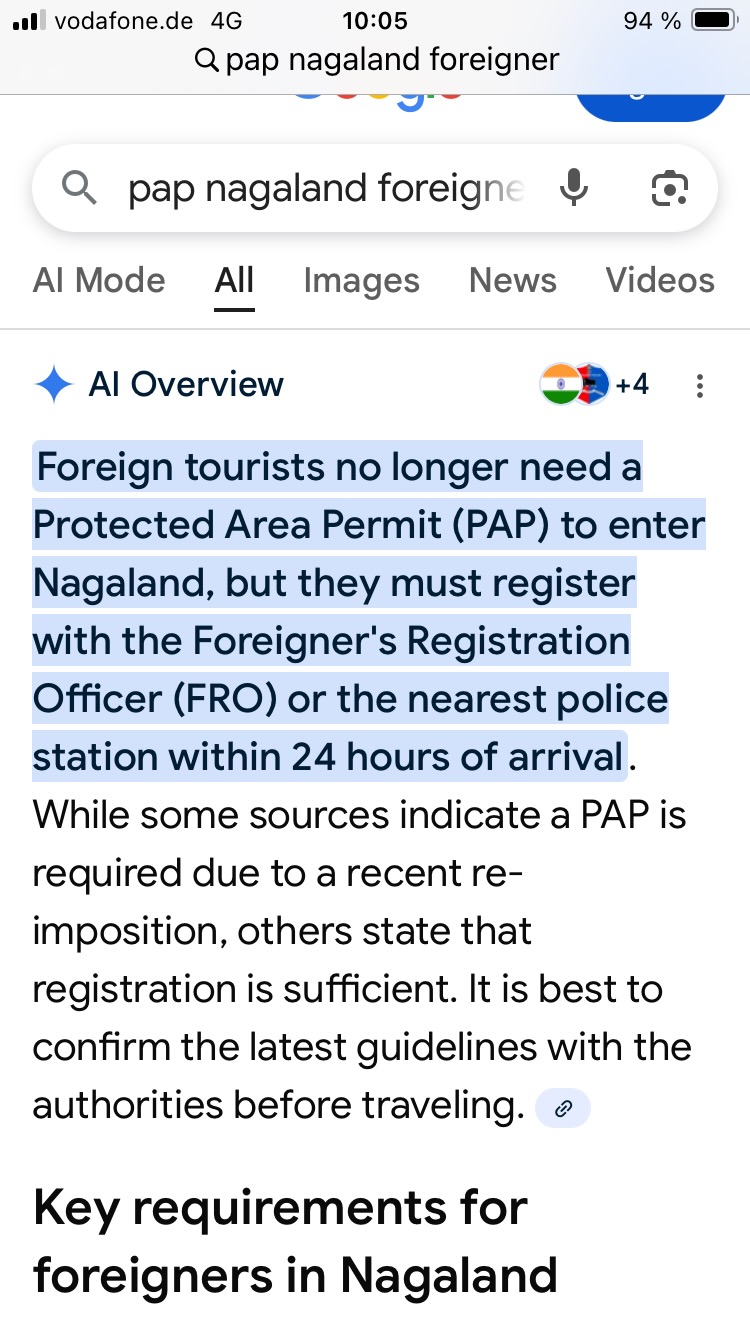Tap the partially visible blue sign-in button
This screenshot has width=750, height=1334.
[x=651, y=105]
